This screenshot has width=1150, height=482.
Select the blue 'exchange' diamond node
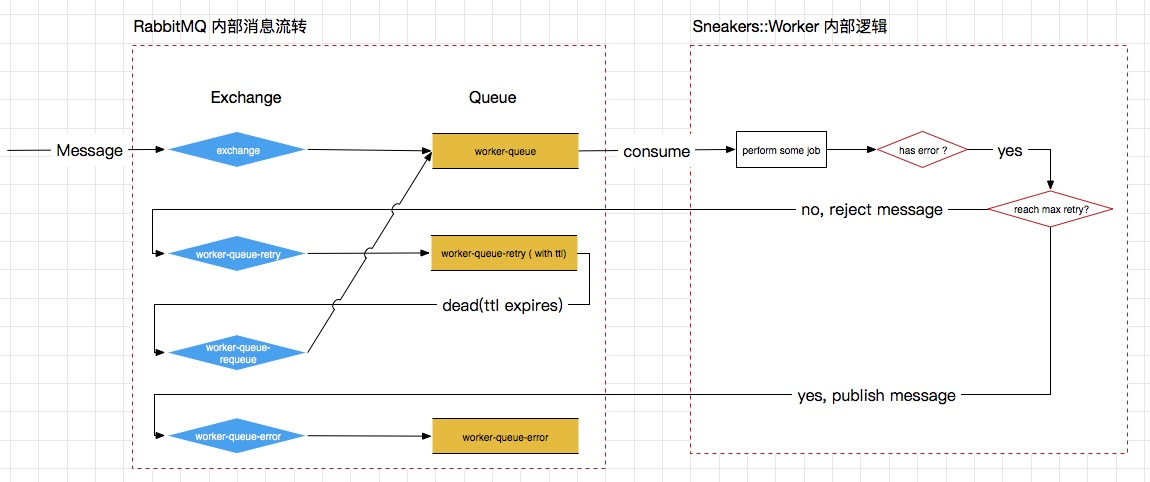(237, 150)
